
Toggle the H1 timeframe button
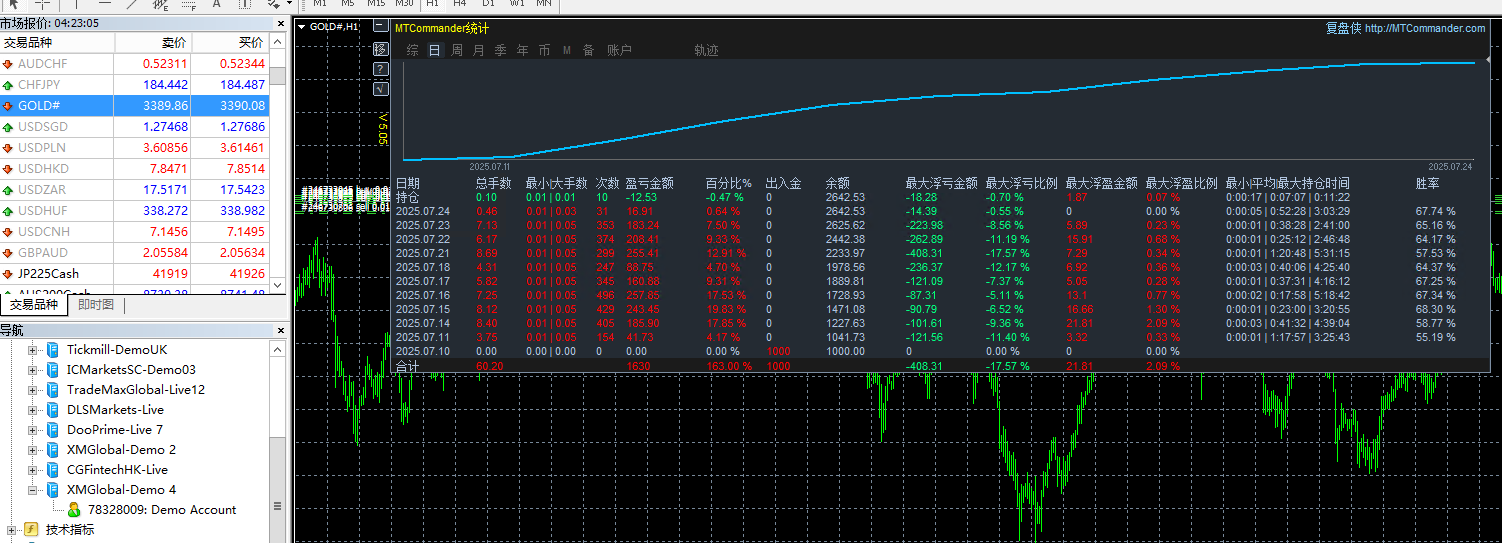click(432, 4)
